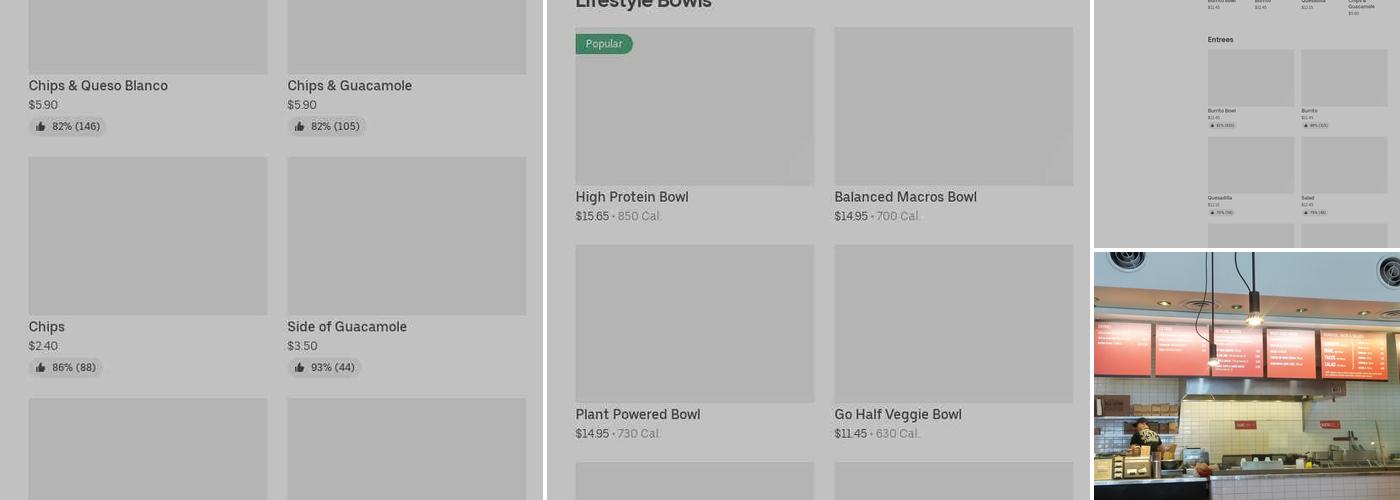Open the restaurant counter photo
The height and width of the screenshot is (500, 1400).
pos(1246,376)
